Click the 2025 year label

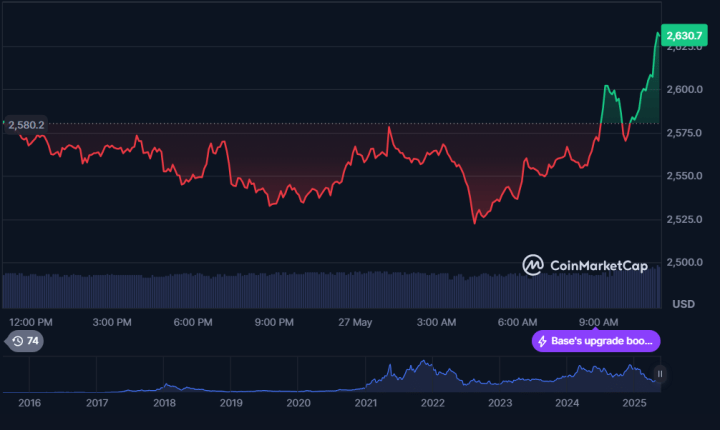point(634,402)
